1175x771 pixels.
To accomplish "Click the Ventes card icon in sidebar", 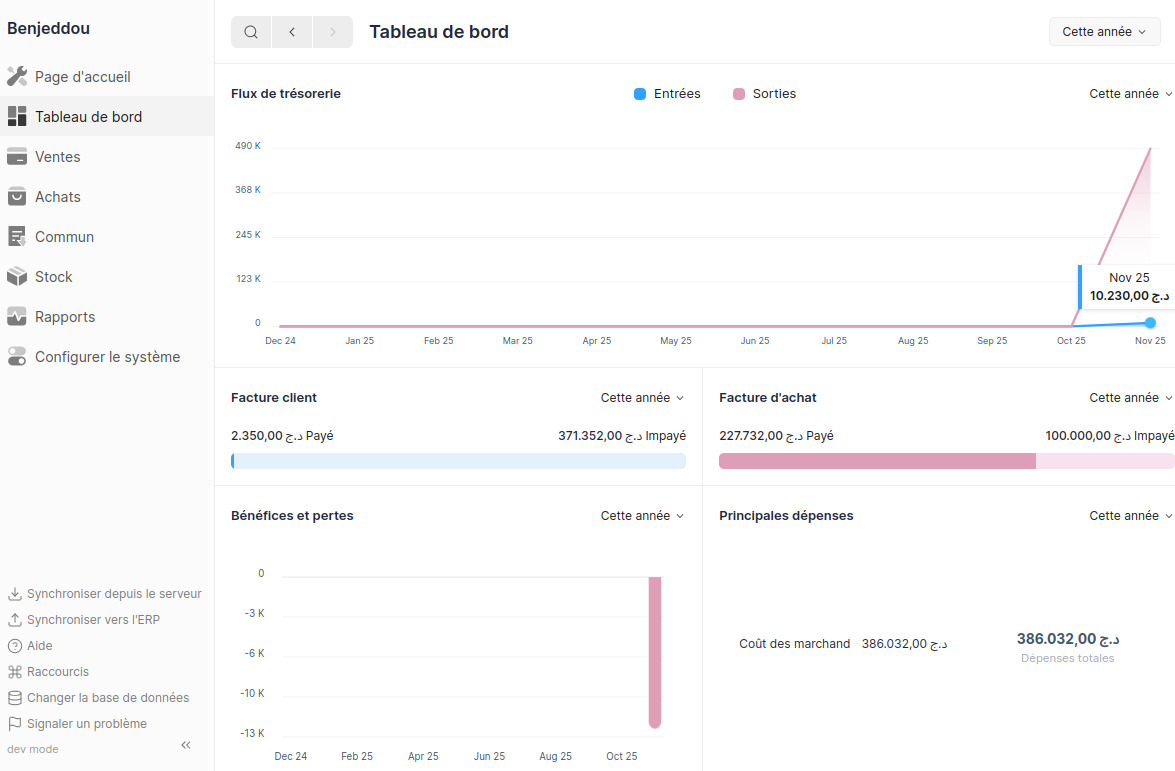I will (x=17, y=157).
